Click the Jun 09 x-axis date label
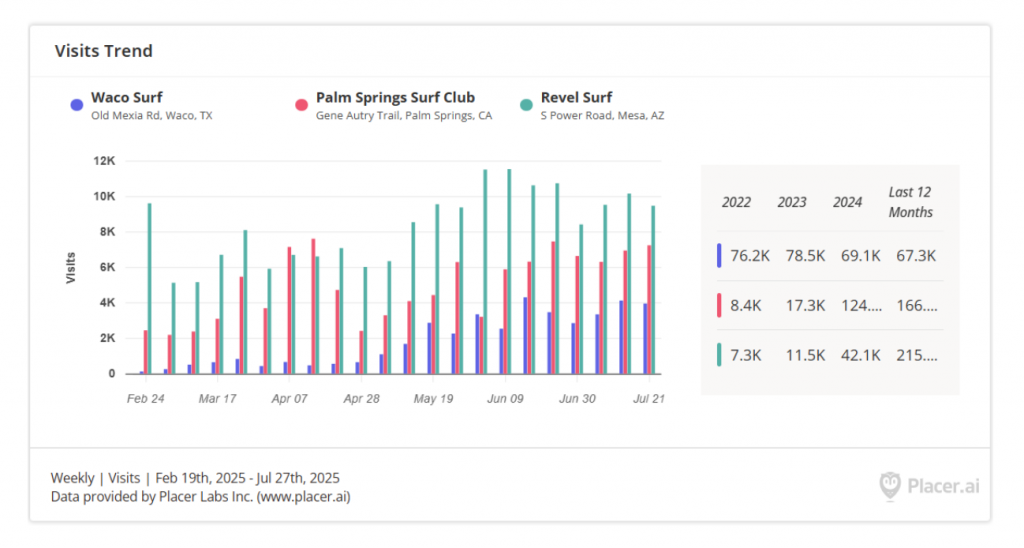Viewport: 1024px width, 548px height. [505, 398]
